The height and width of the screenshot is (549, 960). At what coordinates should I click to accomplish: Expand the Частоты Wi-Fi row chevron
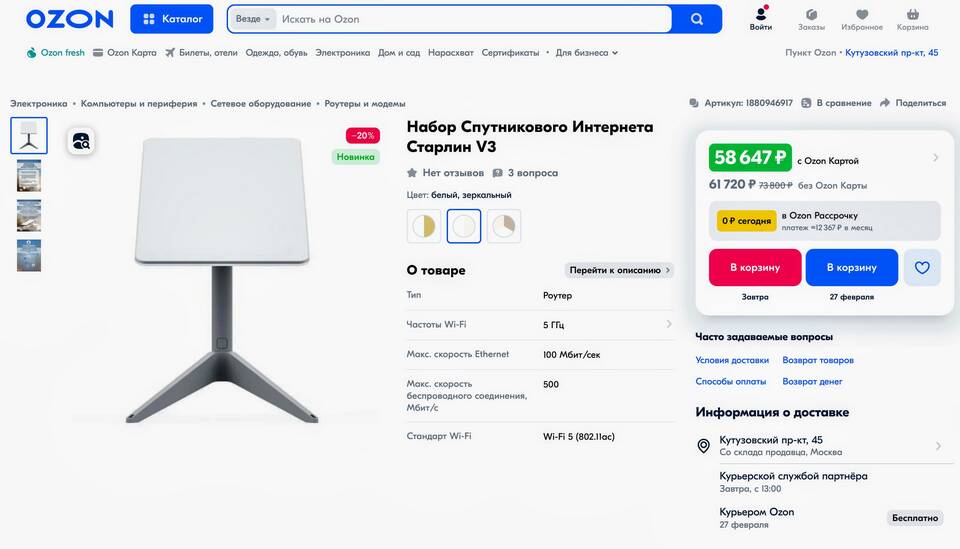[x=669, y=324]
